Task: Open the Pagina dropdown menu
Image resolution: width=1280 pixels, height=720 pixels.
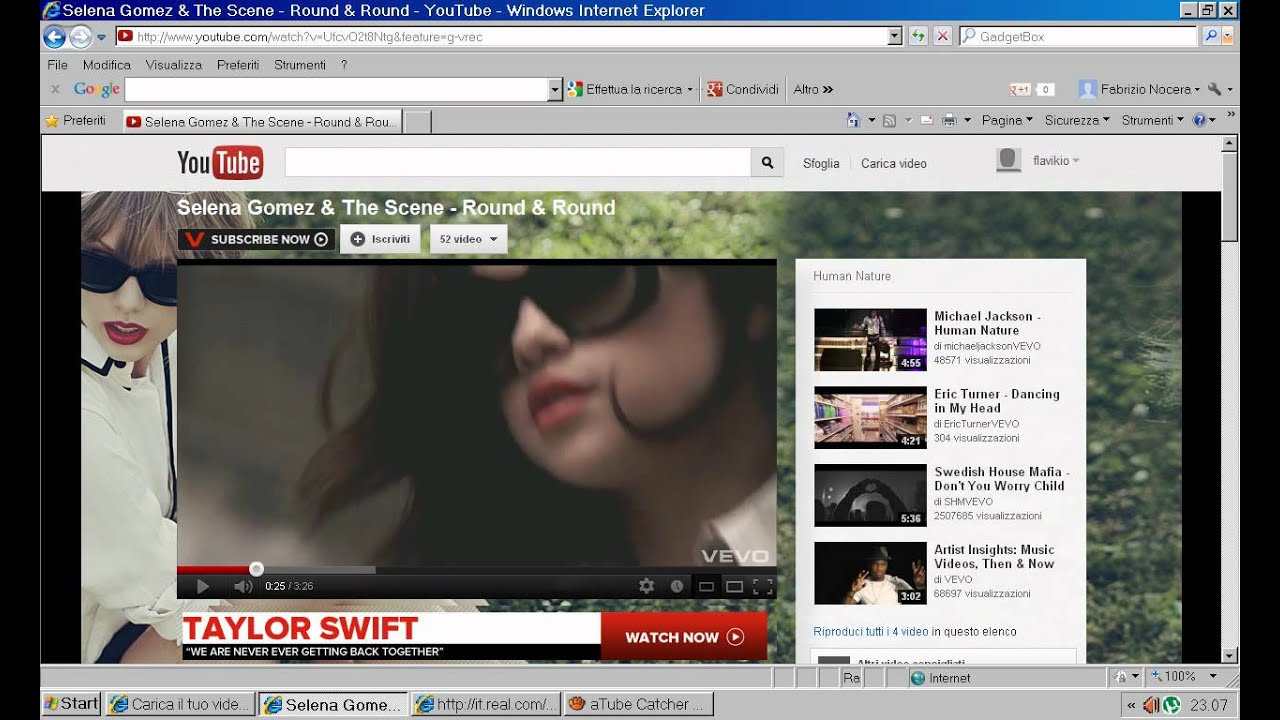Action: 1007,120
